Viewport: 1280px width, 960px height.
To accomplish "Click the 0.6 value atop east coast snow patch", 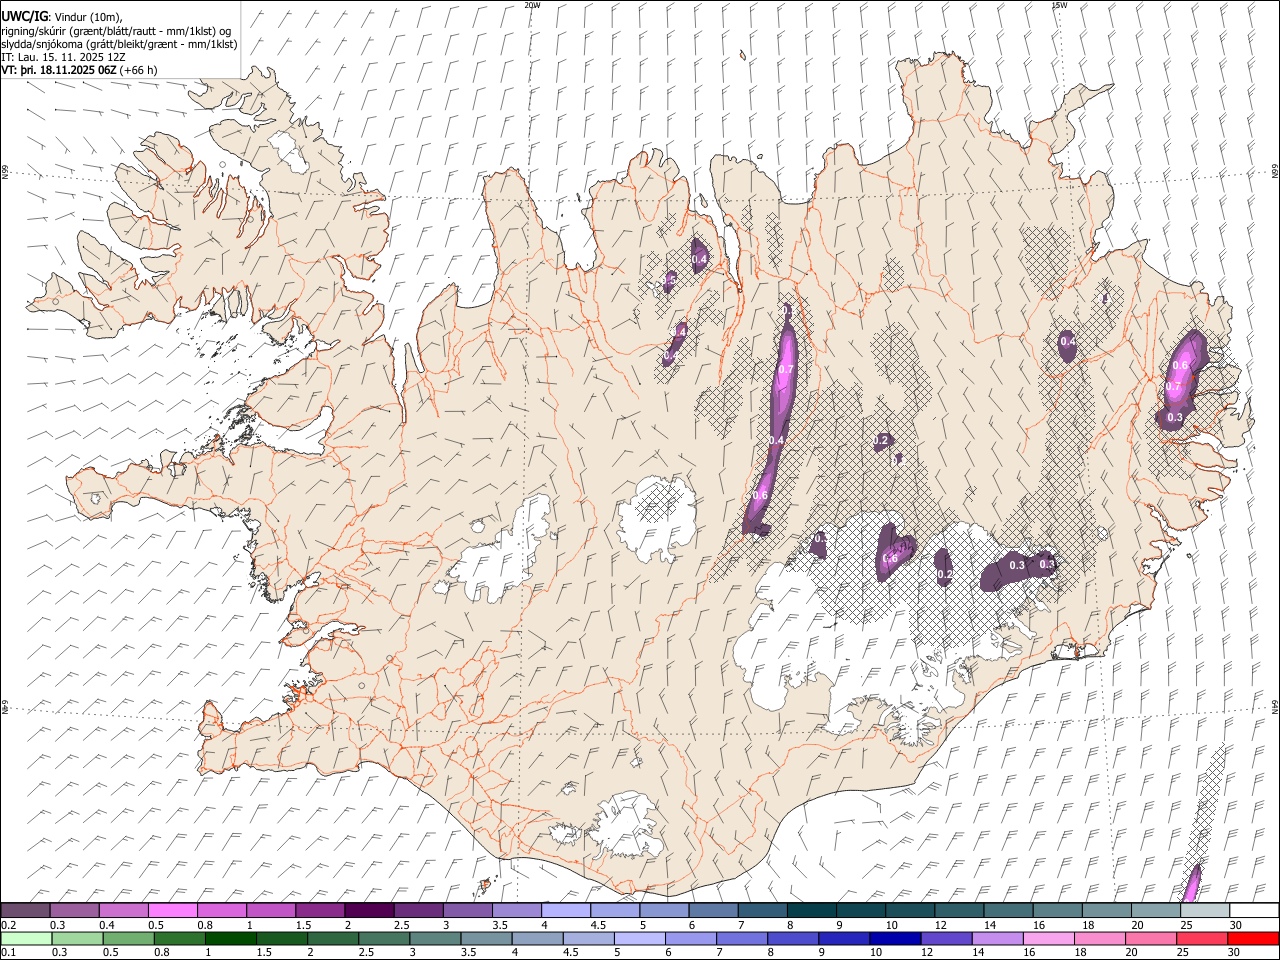I will click(x=1180, y=366).
